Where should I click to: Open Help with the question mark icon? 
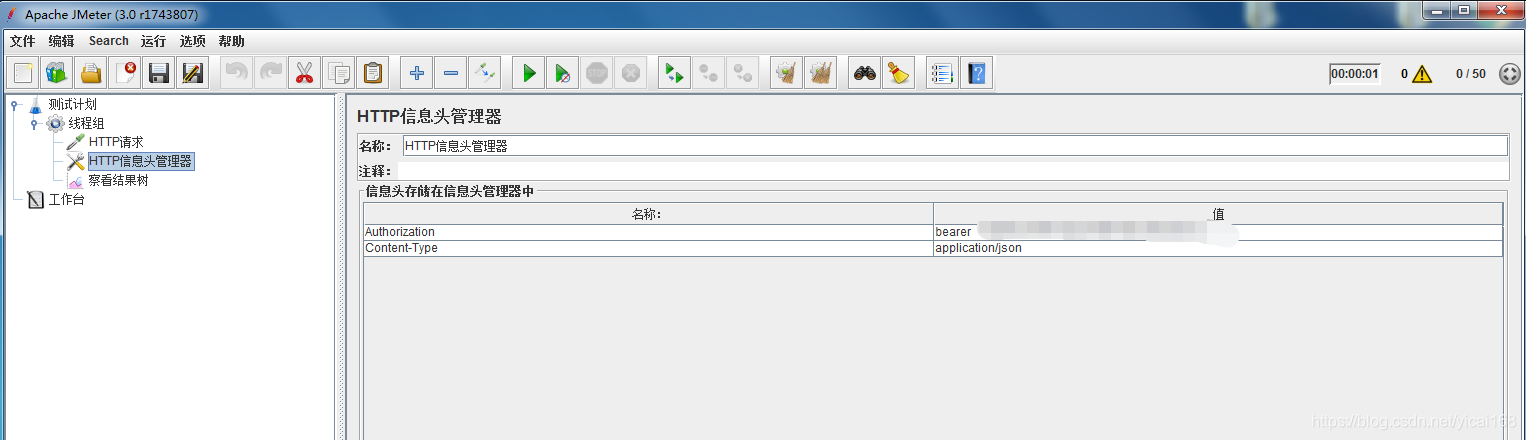pos(977,73)
